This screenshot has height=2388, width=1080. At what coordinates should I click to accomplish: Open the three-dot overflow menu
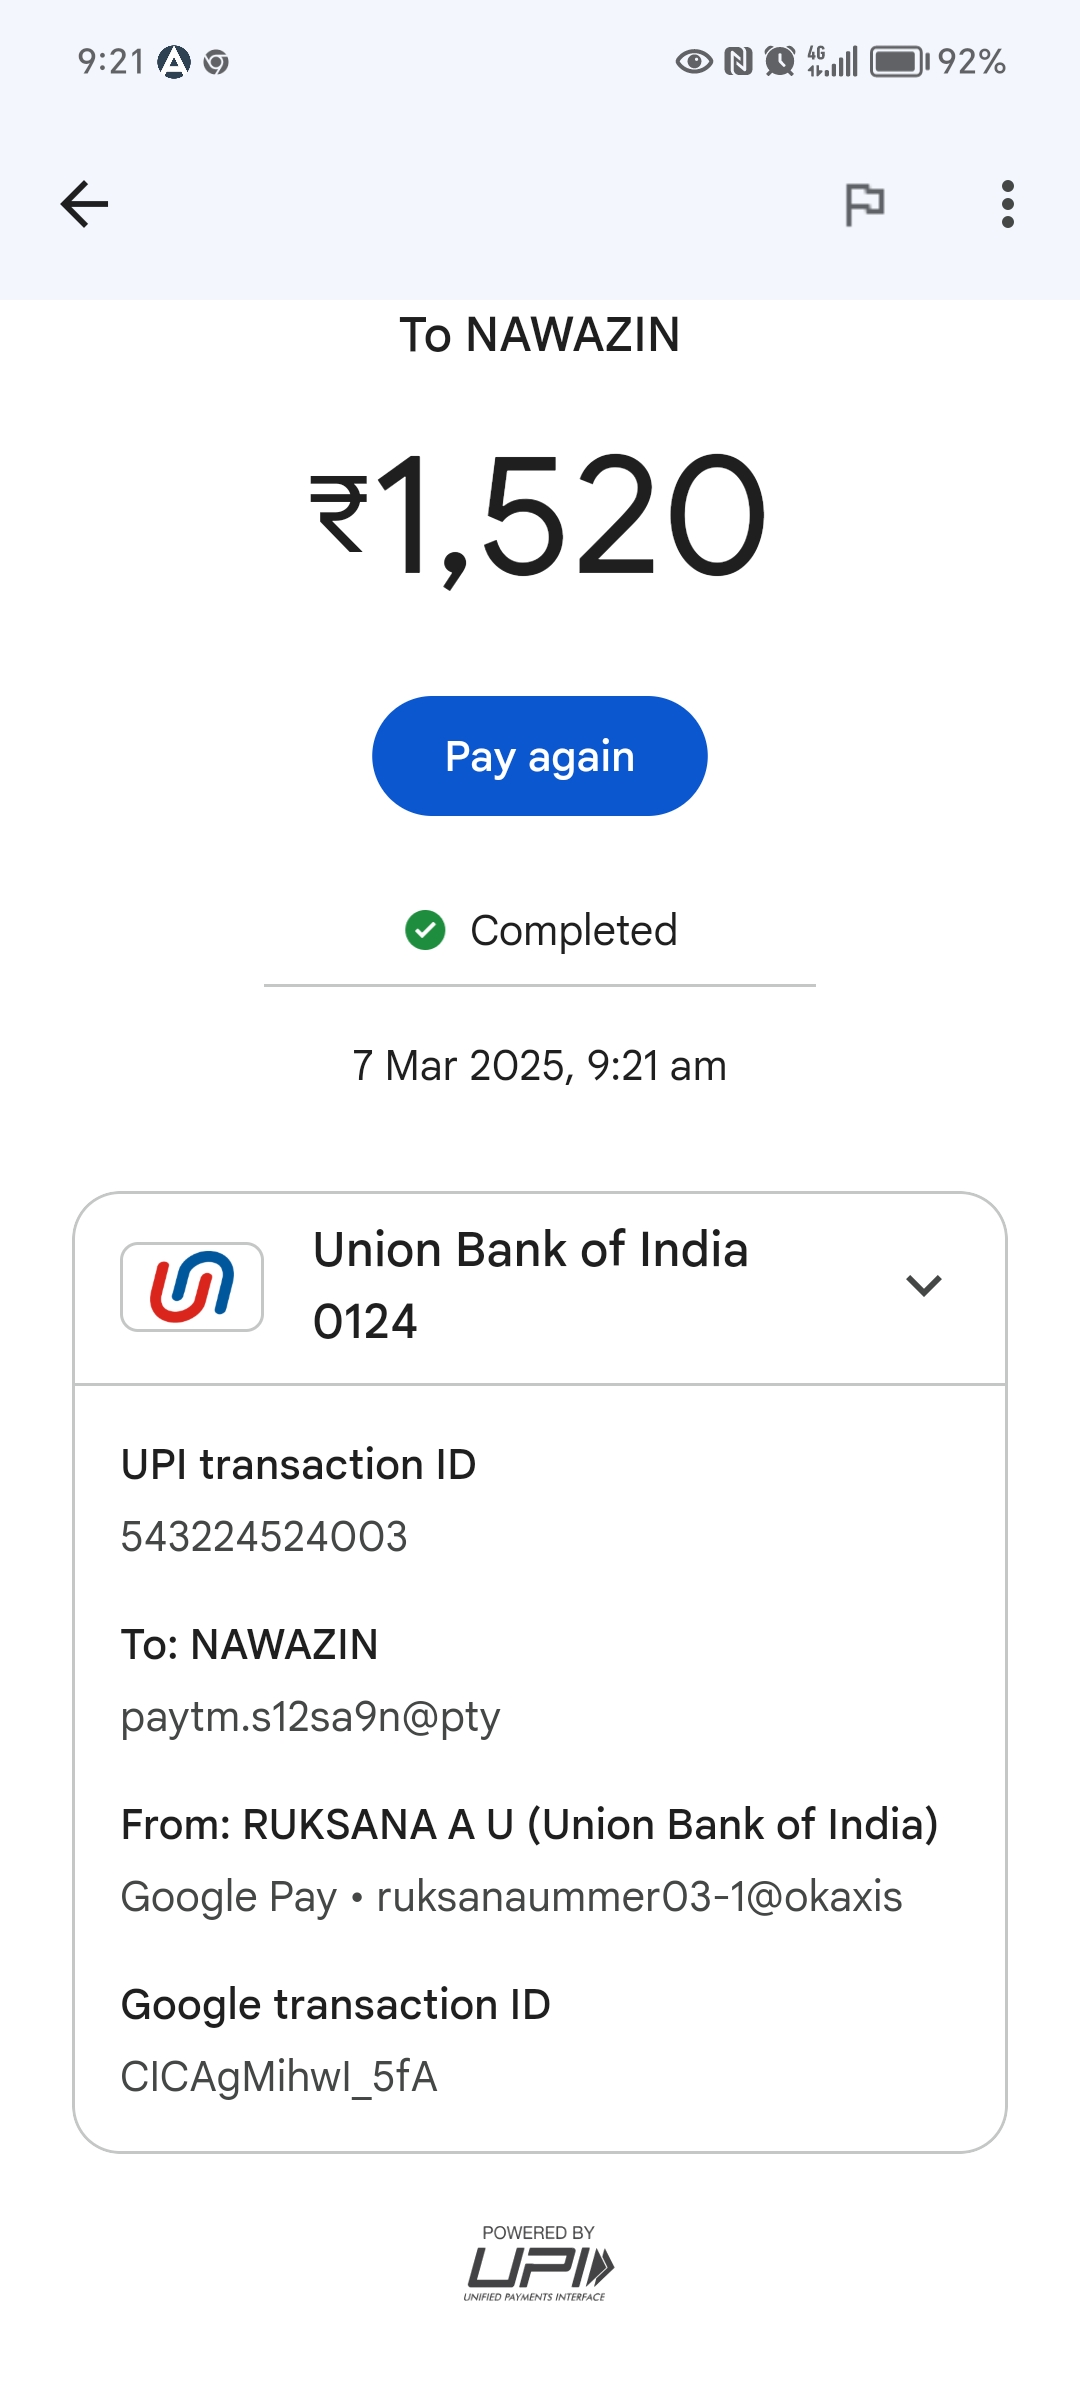coord(1007,204)
